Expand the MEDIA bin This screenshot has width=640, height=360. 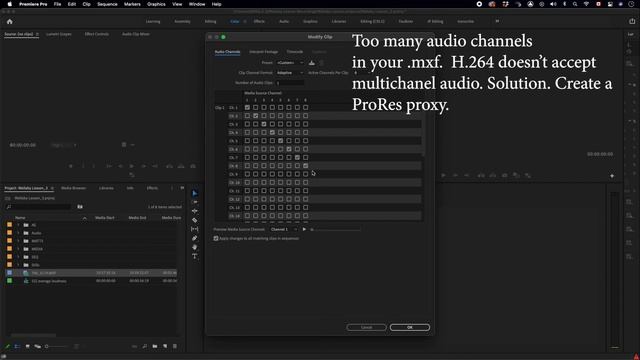point(18,249)
